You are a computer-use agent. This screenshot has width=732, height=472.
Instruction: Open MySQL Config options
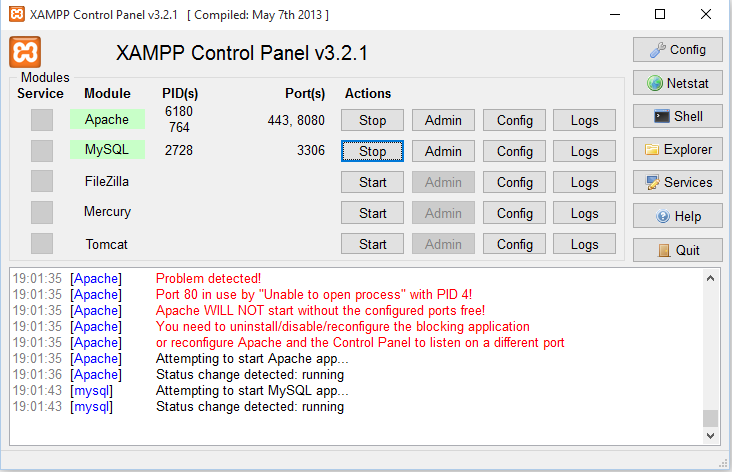514,151
